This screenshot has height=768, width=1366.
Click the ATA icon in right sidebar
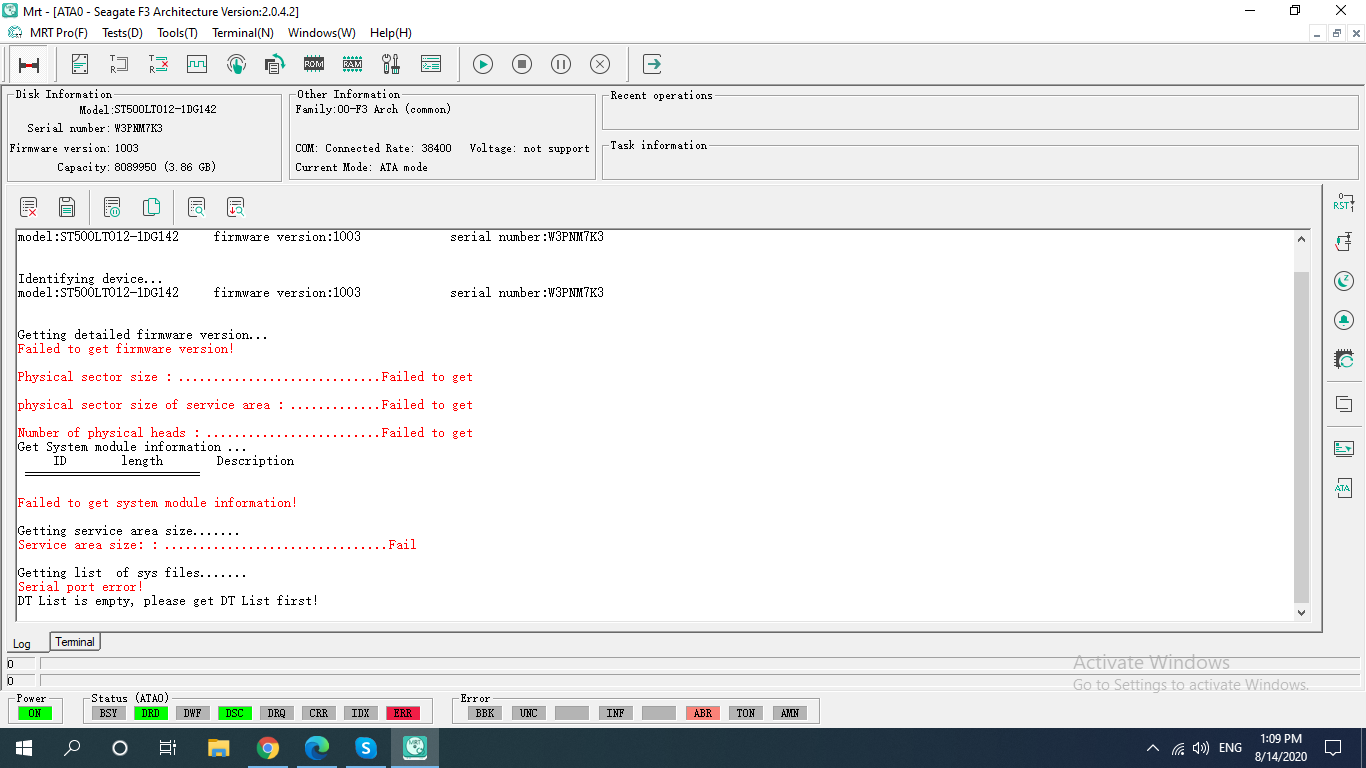(x=1343, y=488)
